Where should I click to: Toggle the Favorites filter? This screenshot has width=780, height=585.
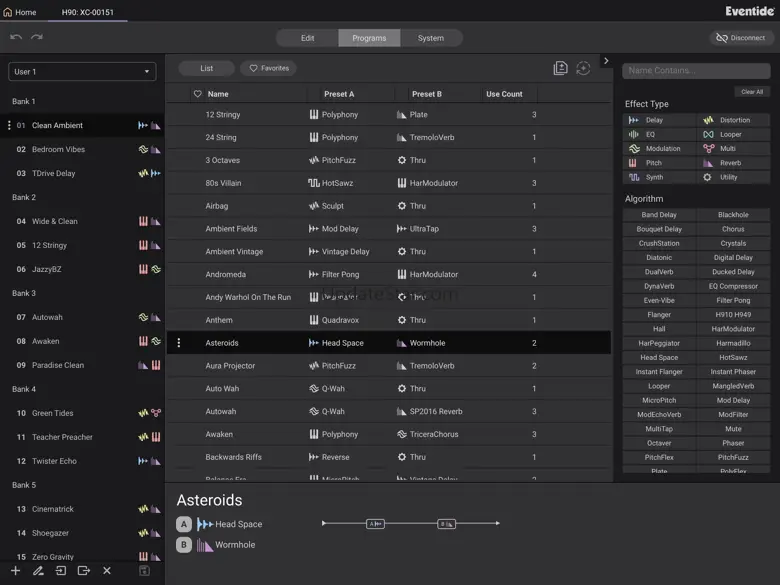click(x=268, y=68)
